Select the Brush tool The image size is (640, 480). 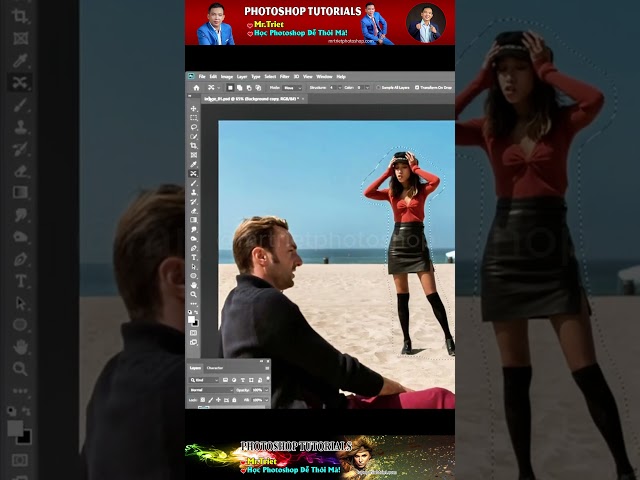[x=193, y=183]
